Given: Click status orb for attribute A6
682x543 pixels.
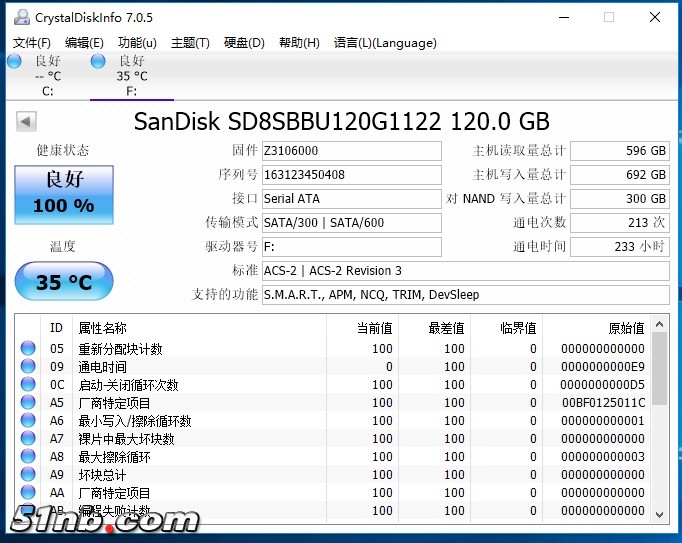Looking at the screenshot, I should click(28, 420).
